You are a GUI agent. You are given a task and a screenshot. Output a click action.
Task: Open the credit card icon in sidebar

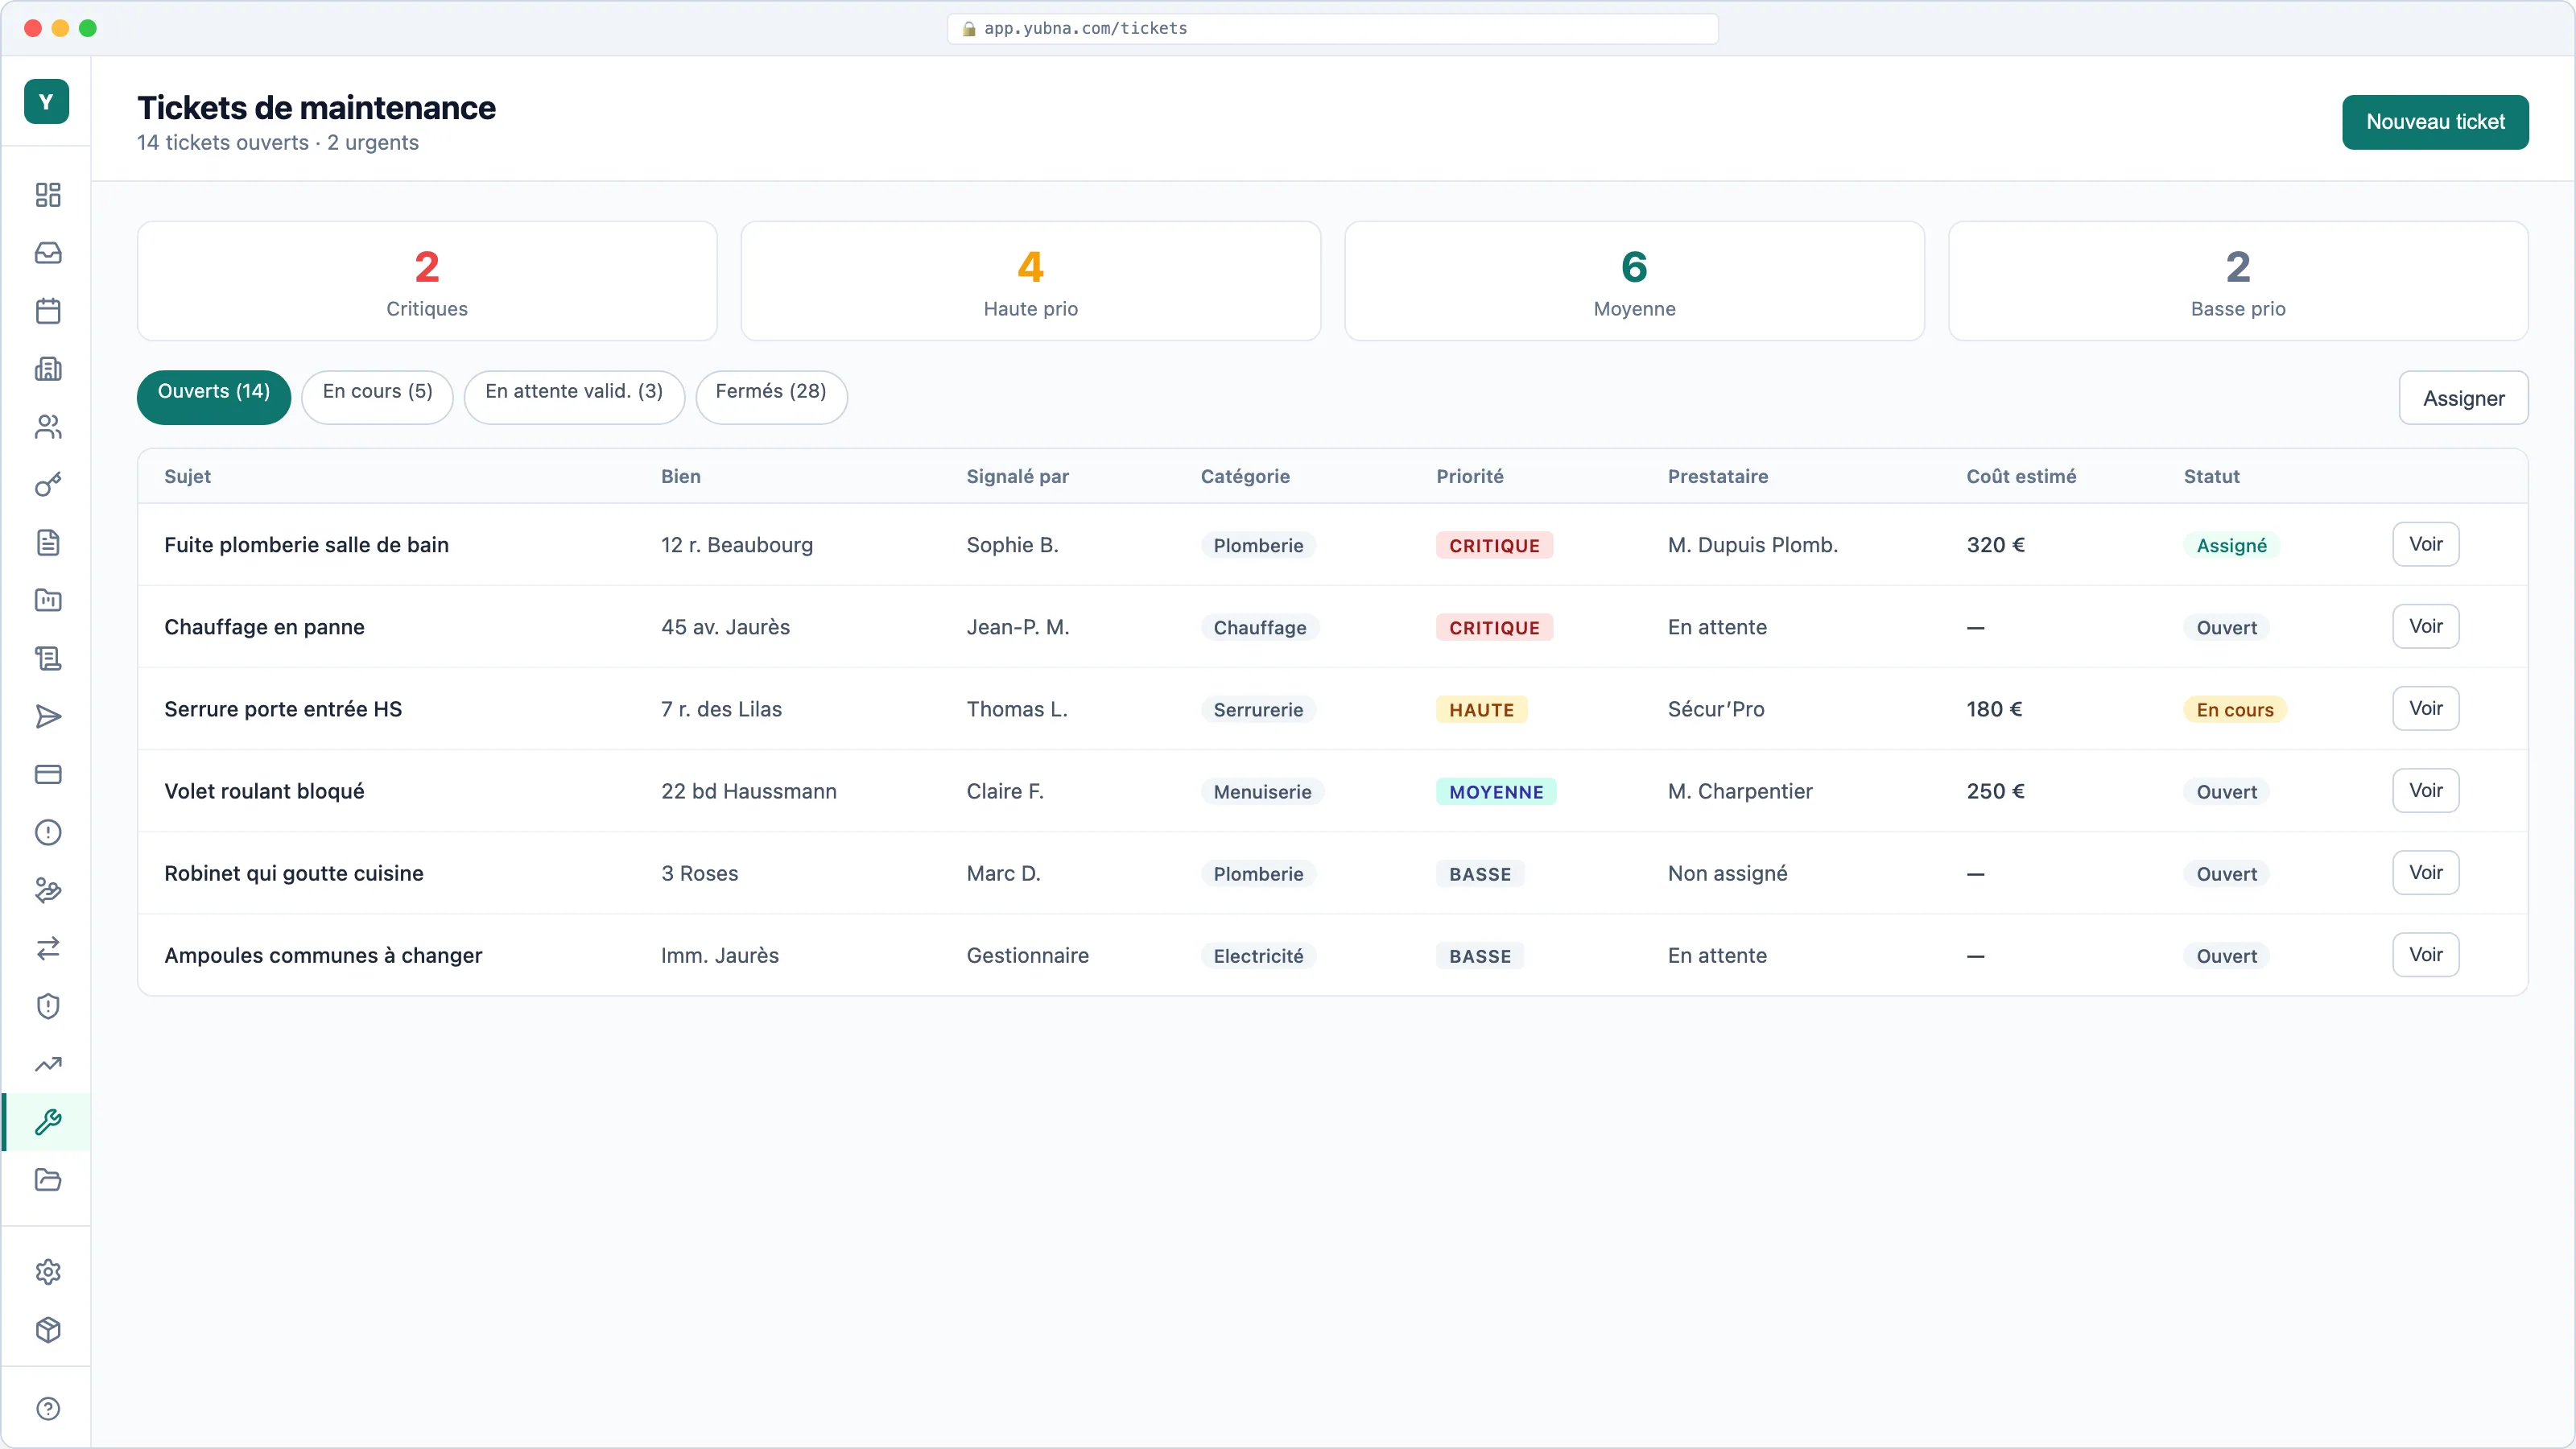48,775
